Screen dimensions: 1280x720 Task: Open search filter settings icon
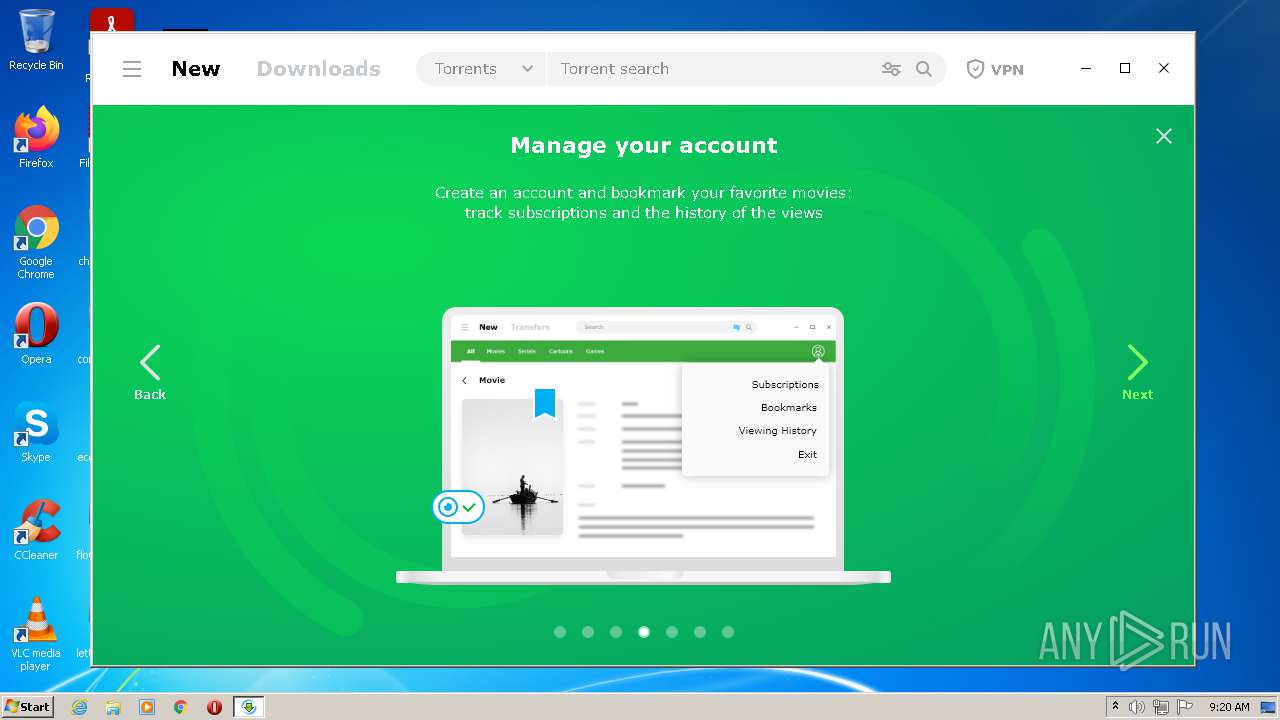point(891,69)
